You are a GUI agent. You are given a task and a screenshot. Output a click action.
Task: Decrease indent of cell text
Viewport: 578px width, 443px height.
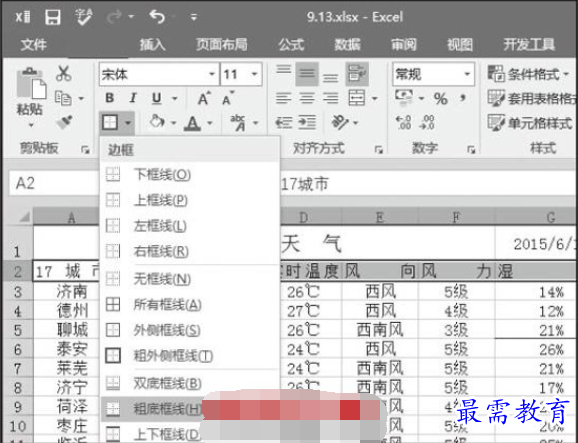283,123
